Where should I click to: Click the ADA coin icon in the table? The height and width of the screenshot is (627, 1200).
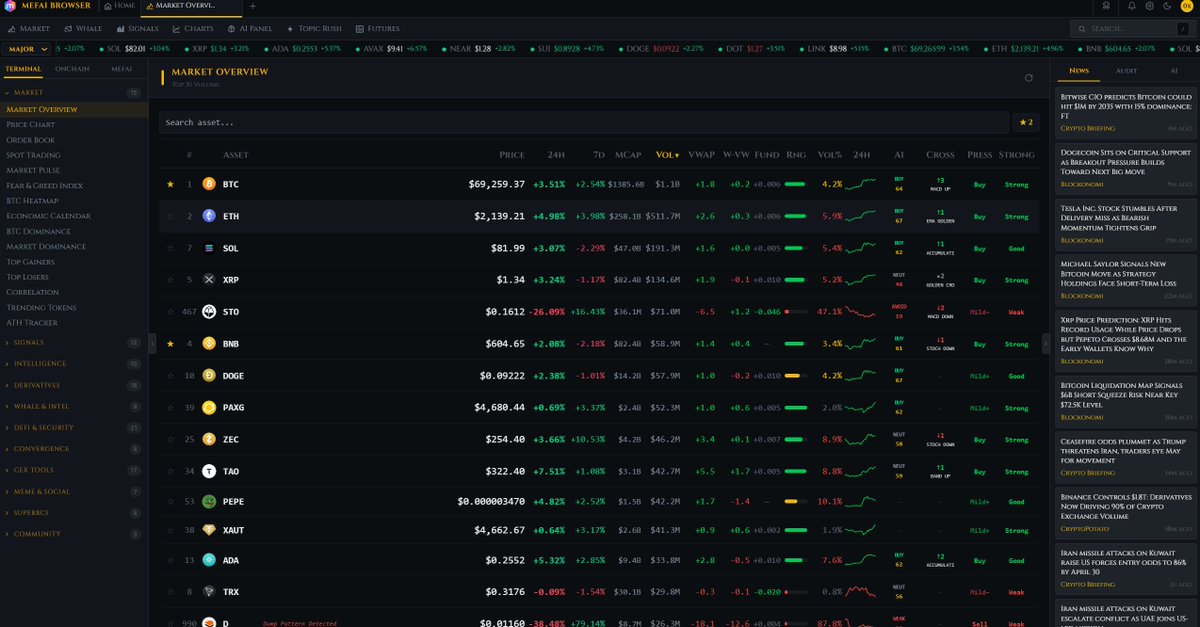[x=209, y=561]
